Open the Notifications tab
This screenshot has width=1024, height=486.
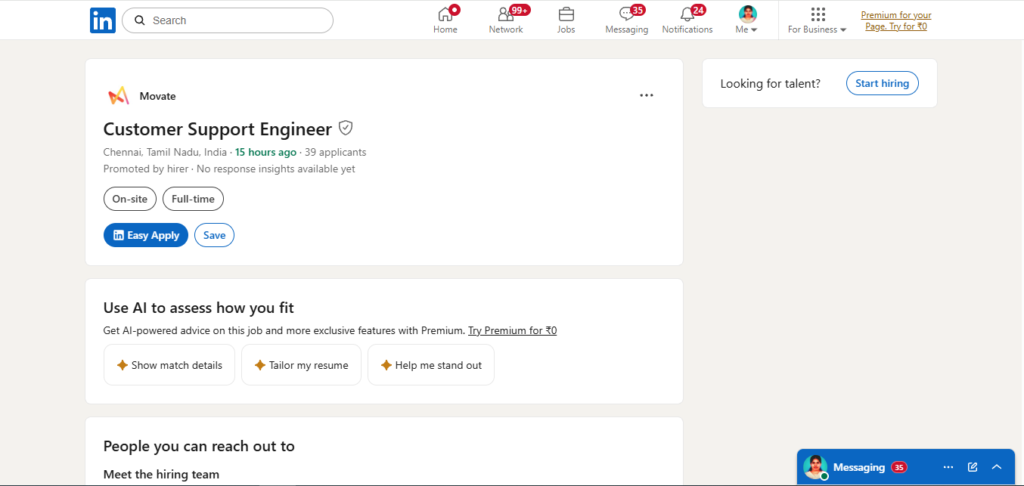pos(687,20)
